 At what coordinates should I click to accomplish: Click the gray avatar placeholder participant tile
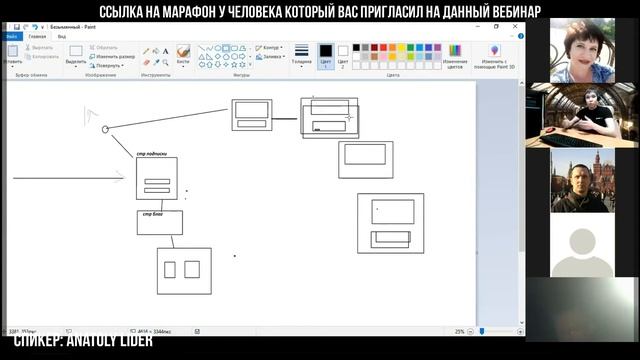(582, 245)
